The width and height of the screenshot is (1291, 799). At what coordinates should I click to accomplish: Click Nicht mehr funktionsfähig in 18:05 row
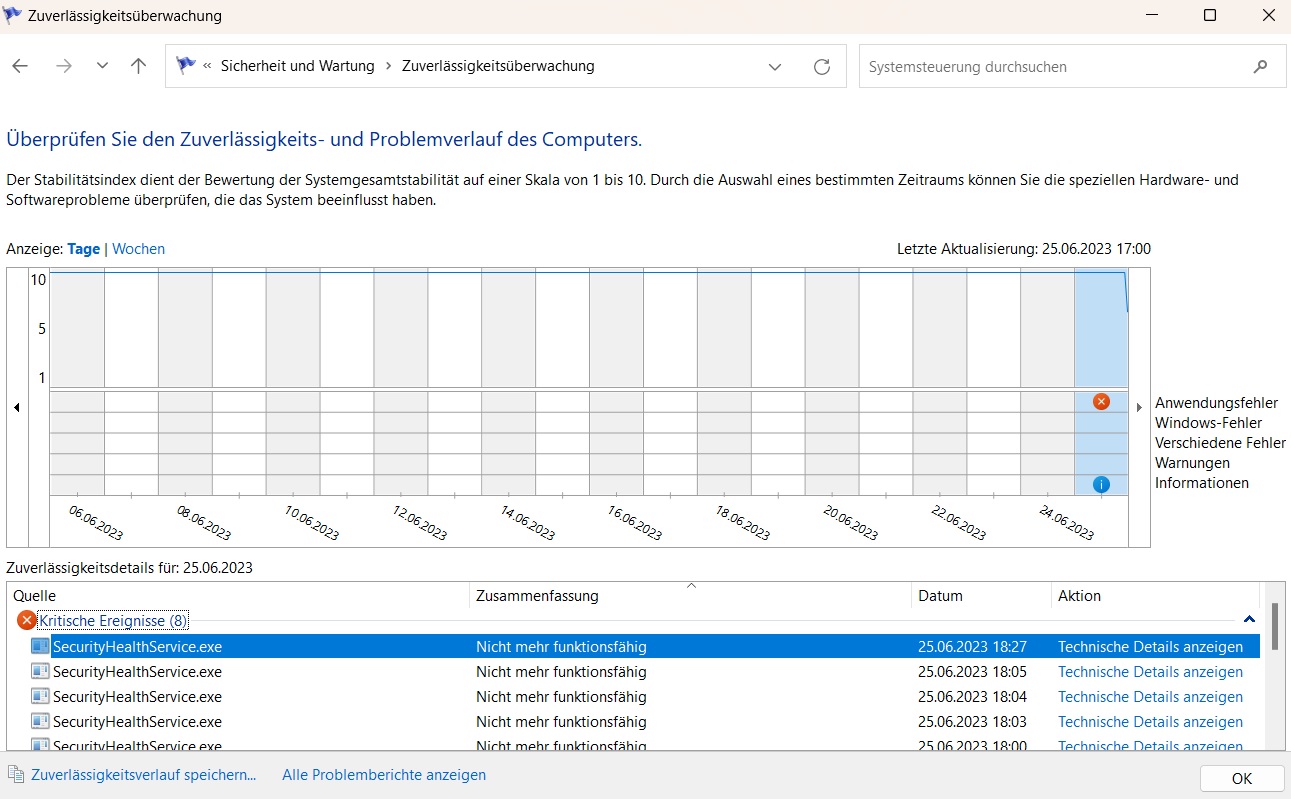[x=561, y=672]
